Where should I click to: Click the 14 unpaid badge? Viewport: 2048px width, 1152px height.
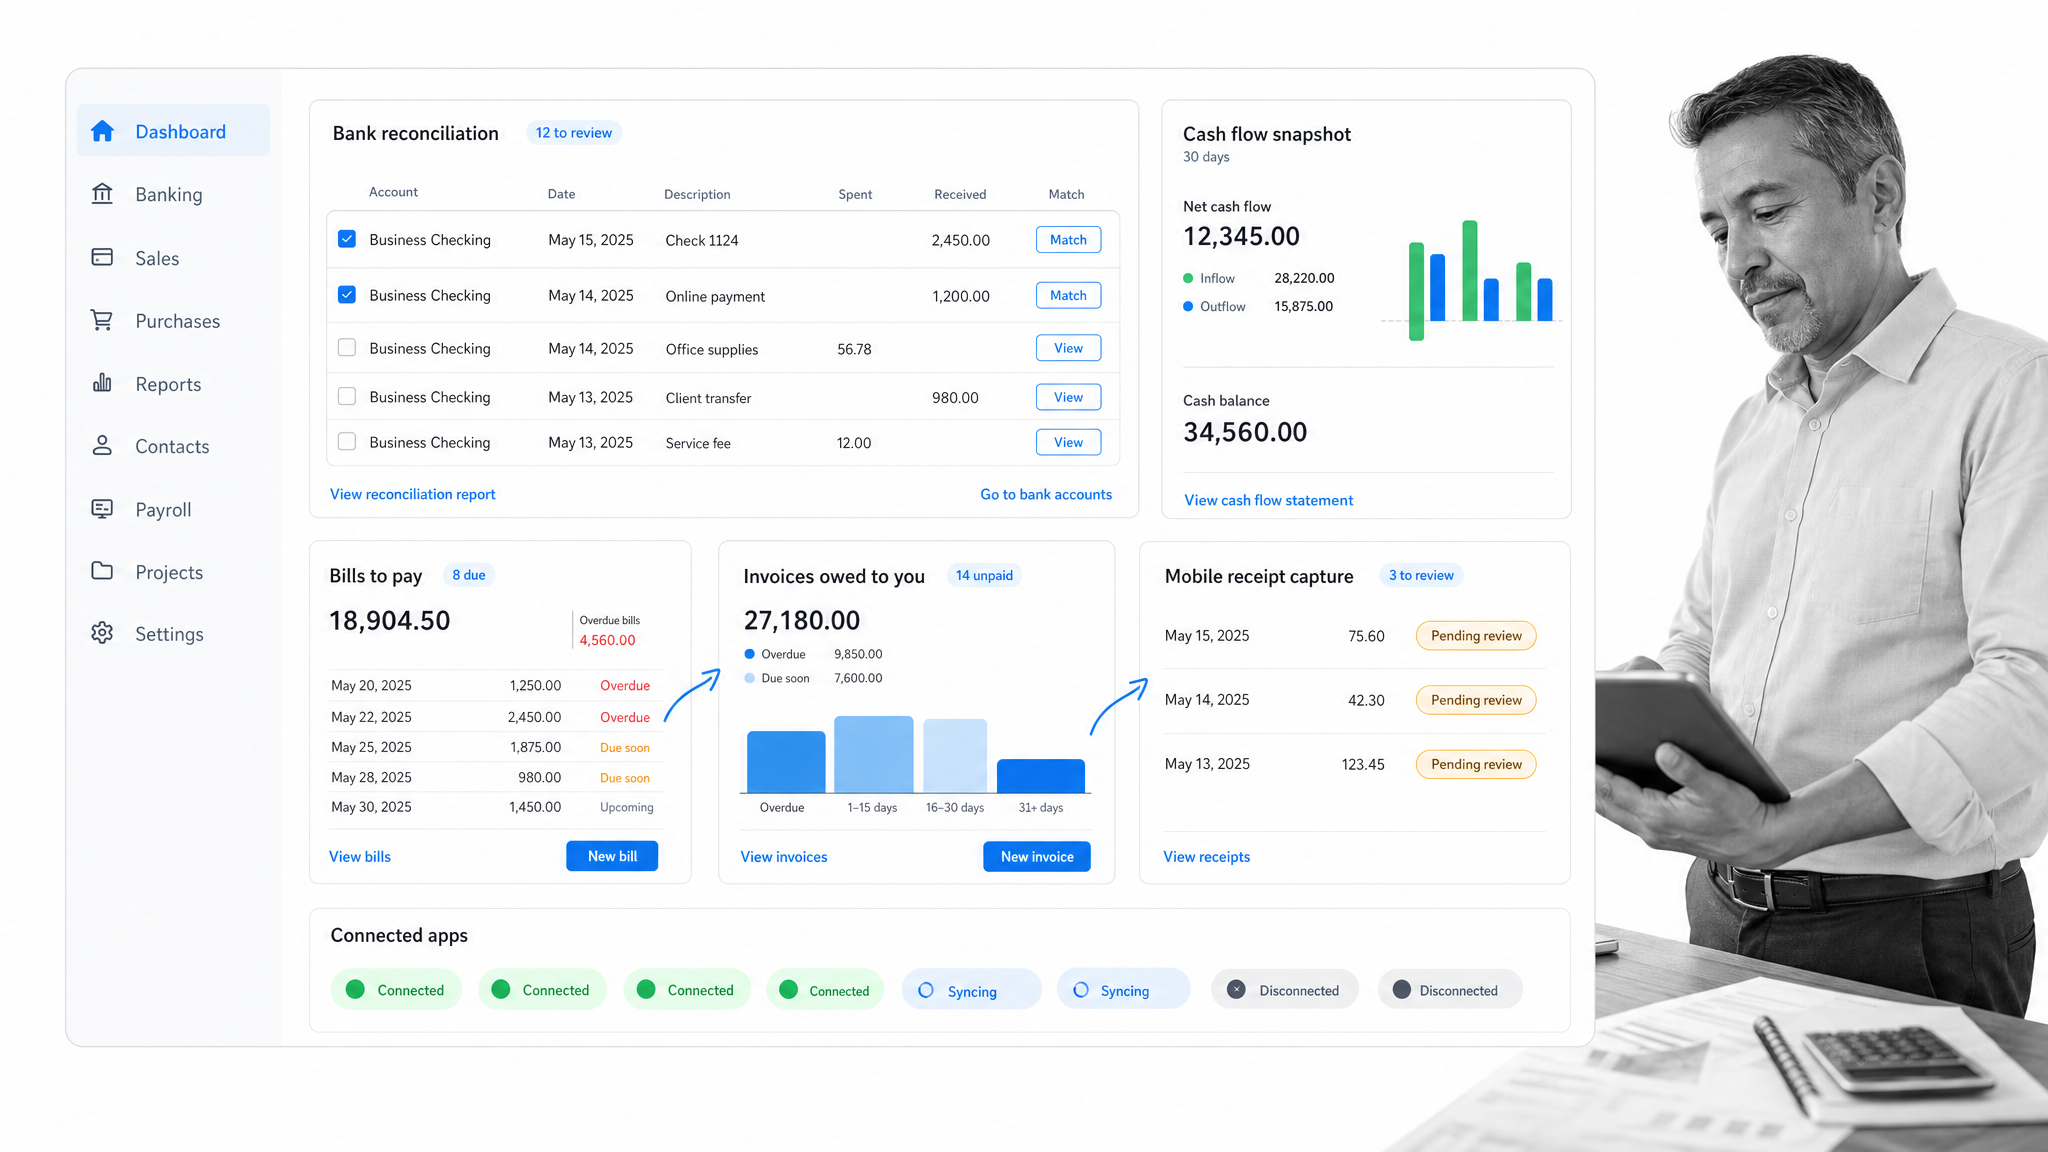984,575
